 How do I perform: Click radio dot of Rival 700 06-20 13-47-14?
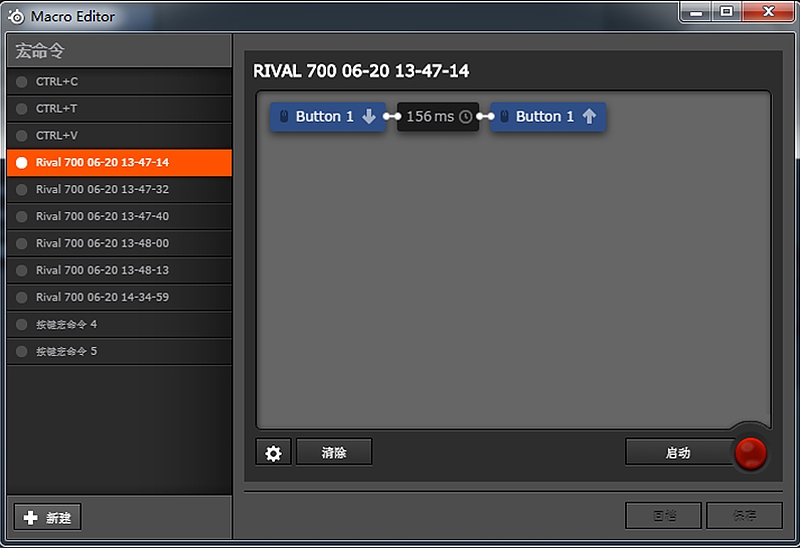pos(21,163)
